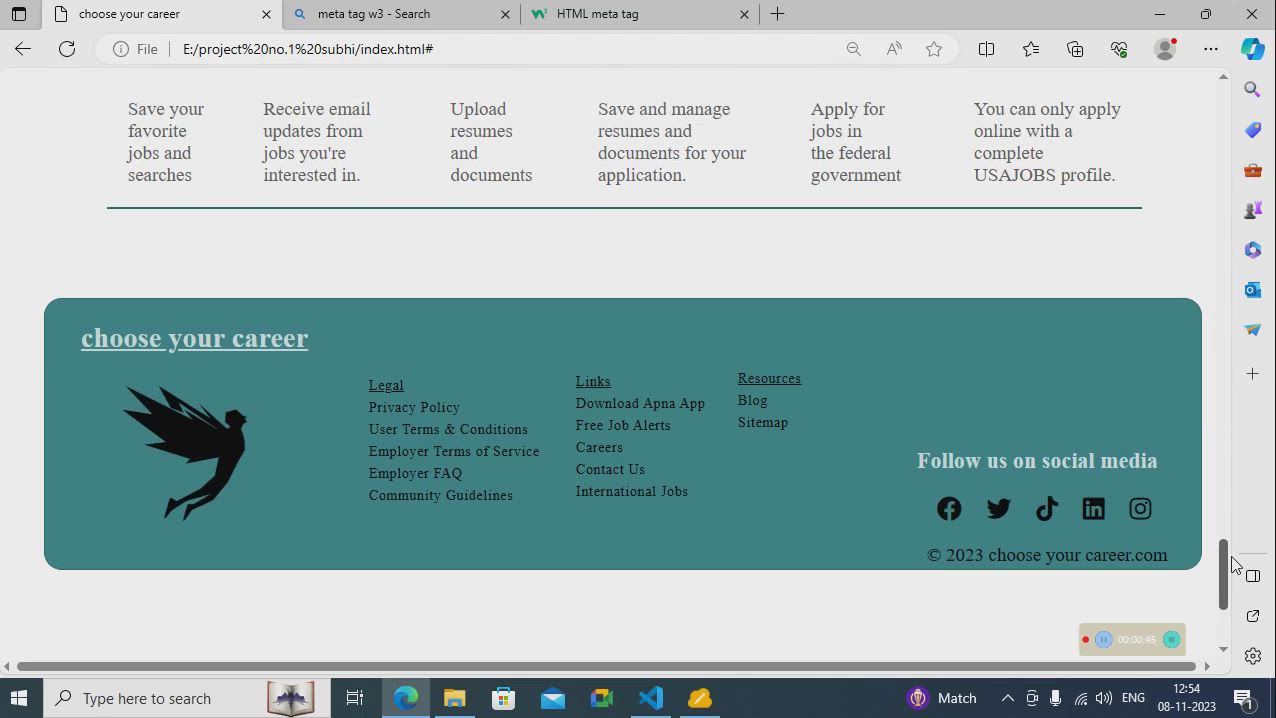Open the Twitter icon in the footer
Screen dimensions: 1276x718
click(998, 509)
